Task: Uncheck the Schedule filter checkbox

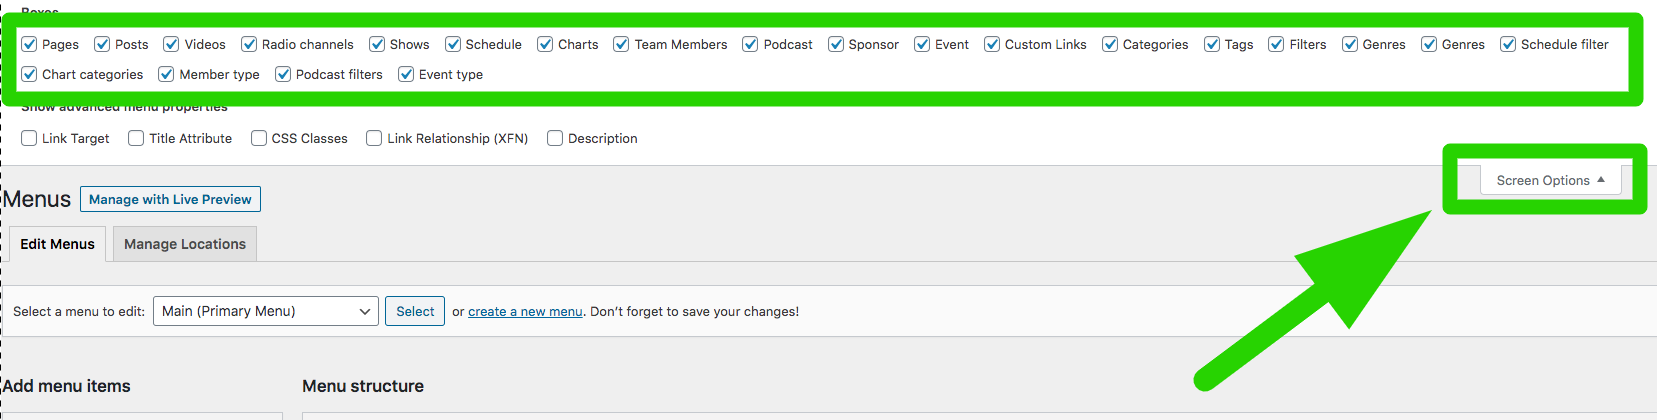Action: coord(1508,44)
